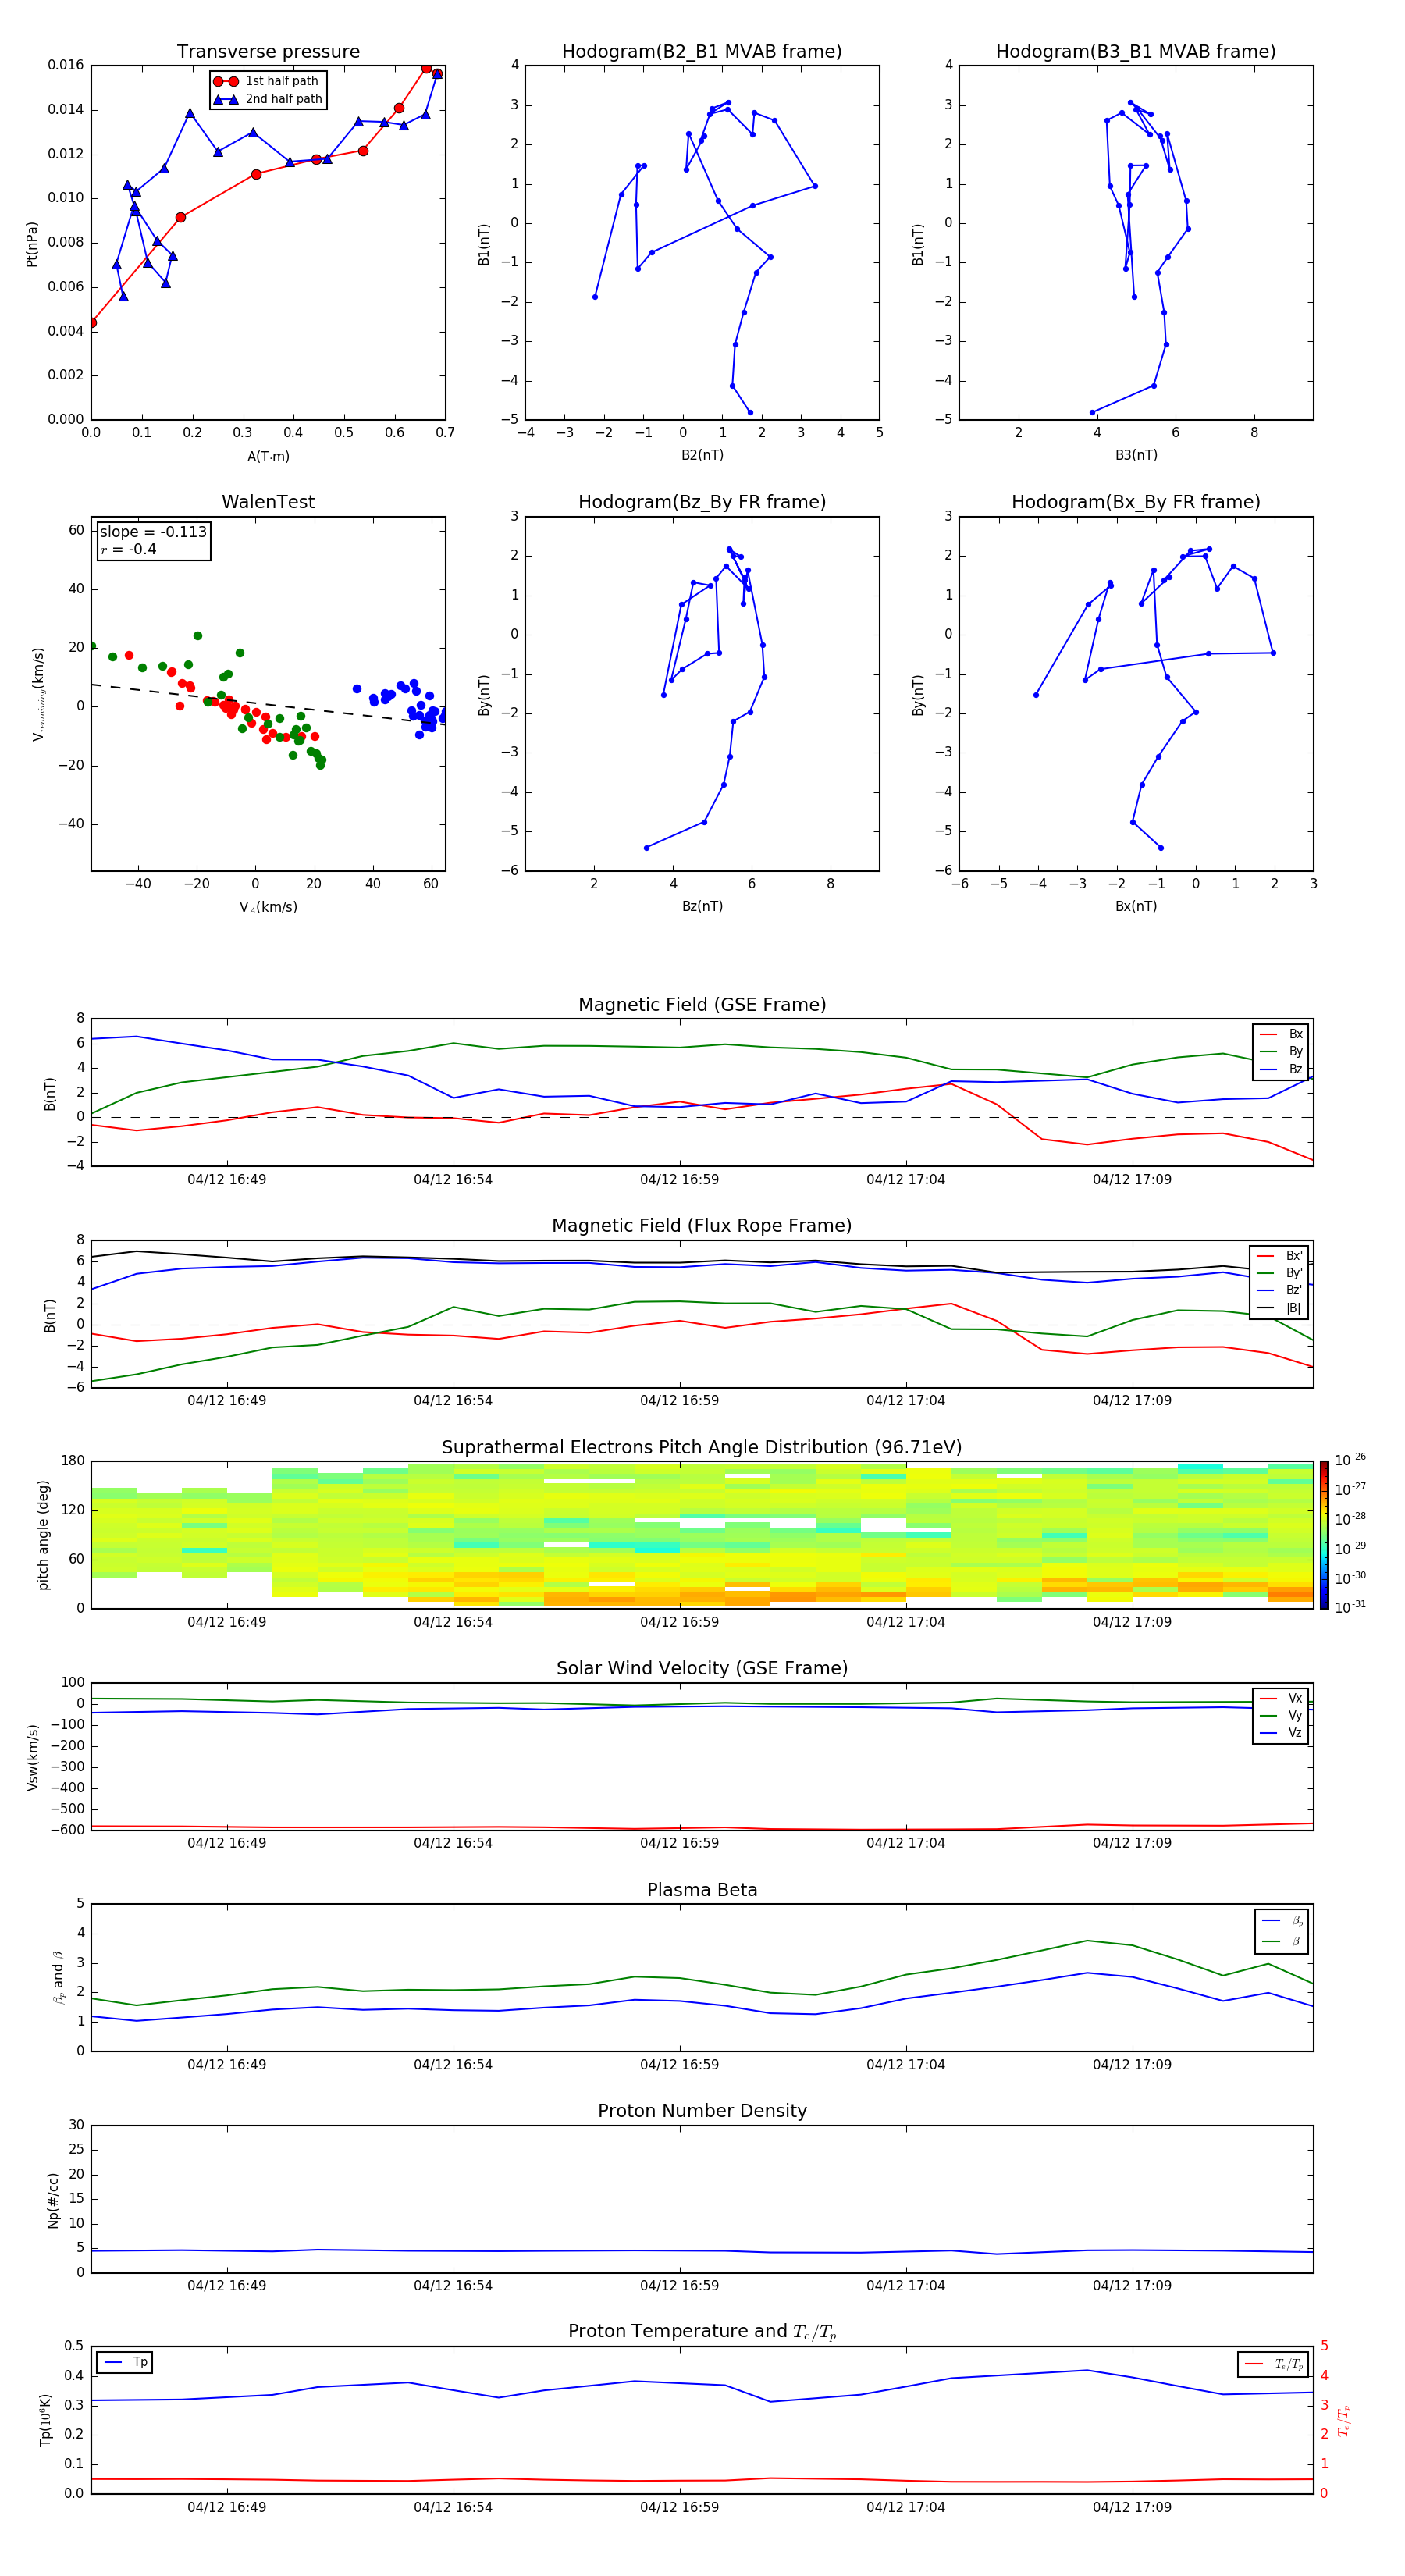1405x2576 pixels.
Task: Click the 'slope = -0.113' annotation
Action: pyautogui.click(x=153, y=532)
